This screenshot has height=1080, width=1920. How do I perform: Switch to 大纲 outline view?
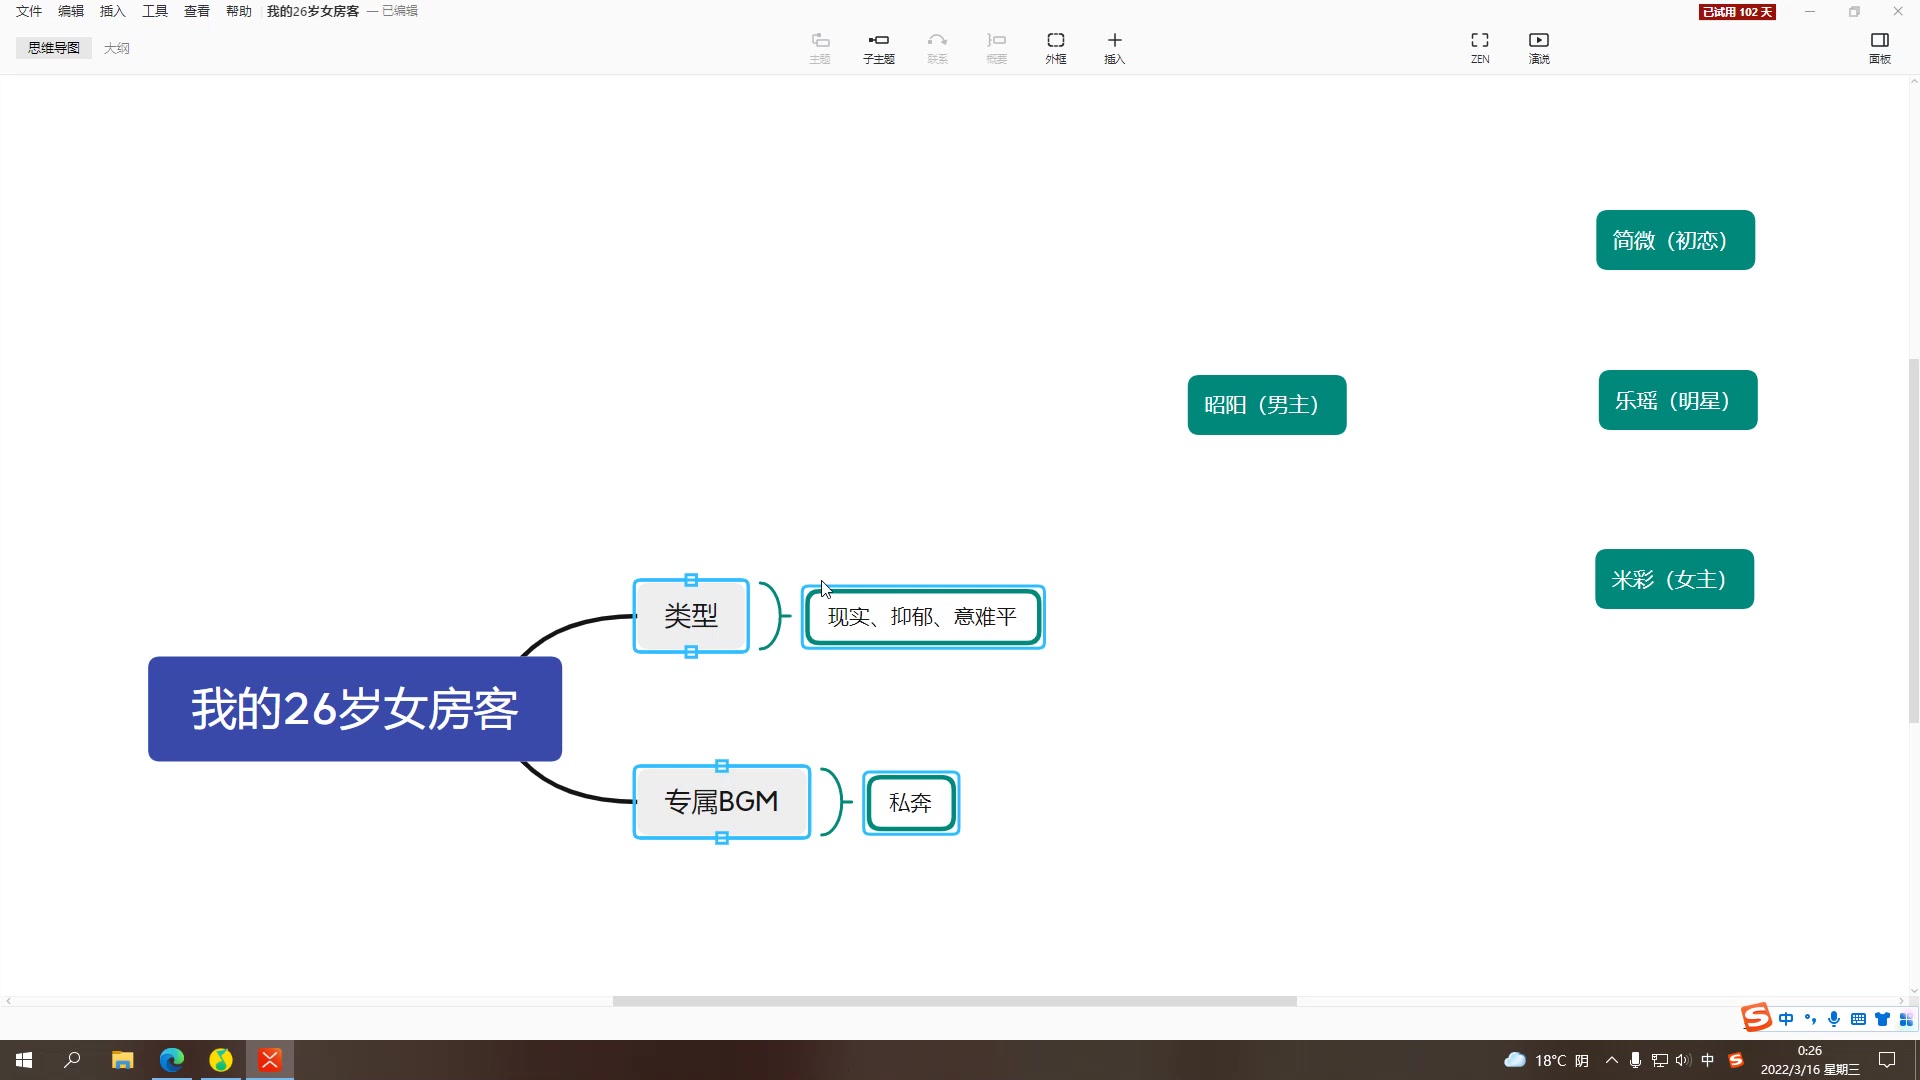(117, 48)
